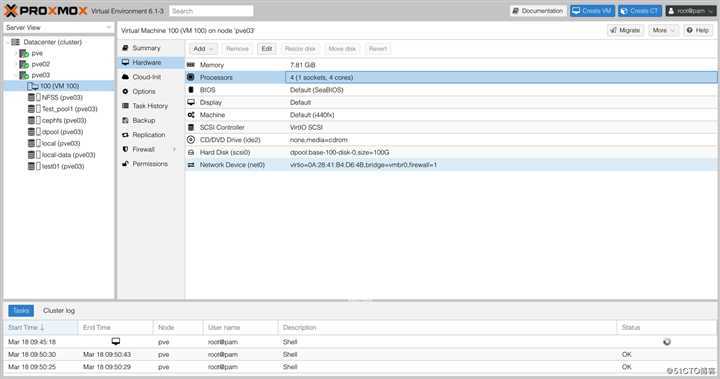Viewport: 720px width, 379px height.
Task: Click the Replication icon
Action: 125,135
